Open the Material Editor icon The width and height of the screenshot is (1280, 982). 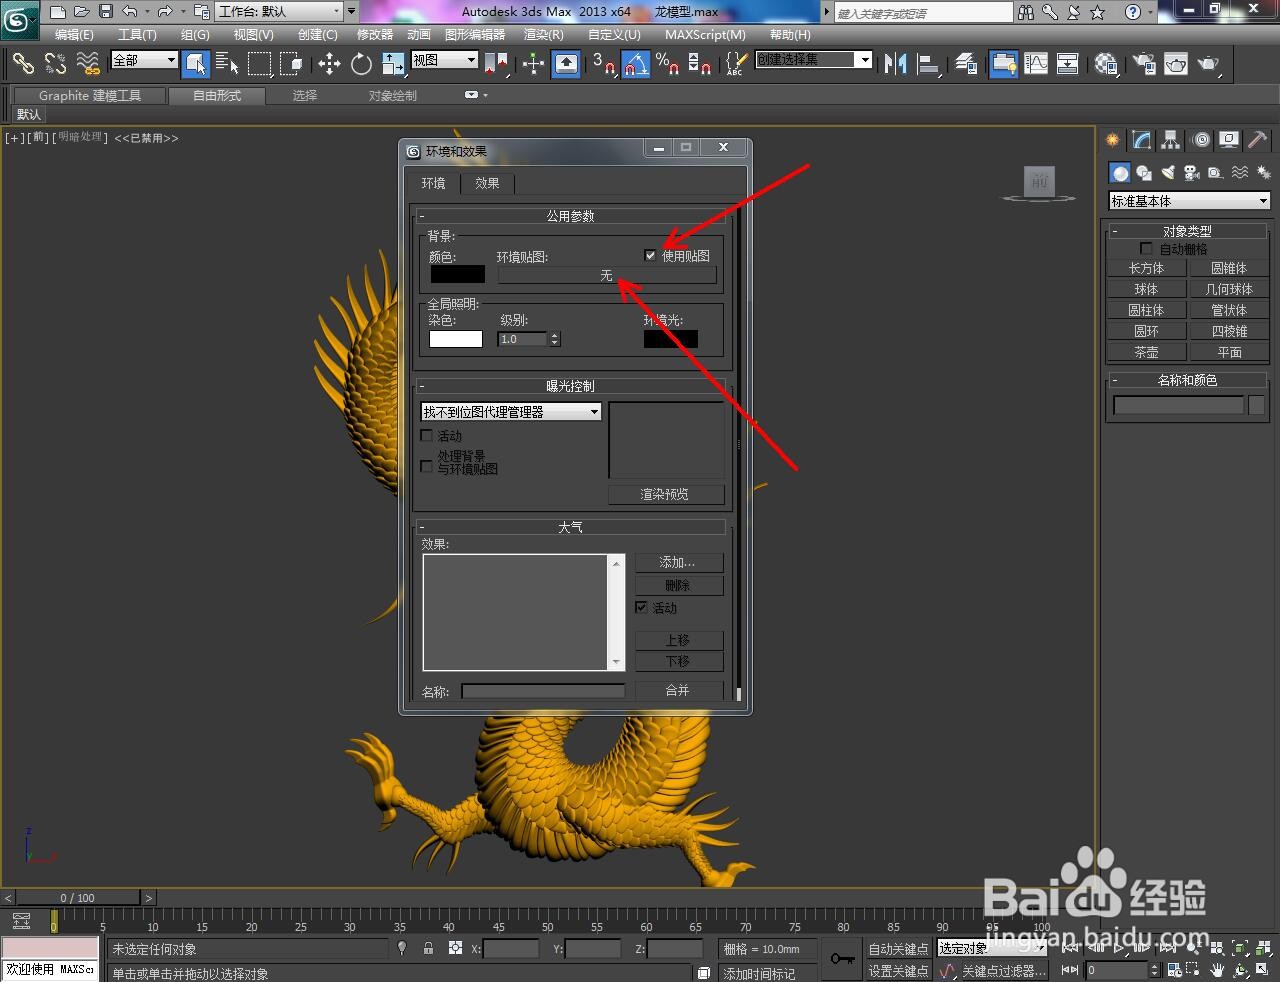(x=1105, y=64)
